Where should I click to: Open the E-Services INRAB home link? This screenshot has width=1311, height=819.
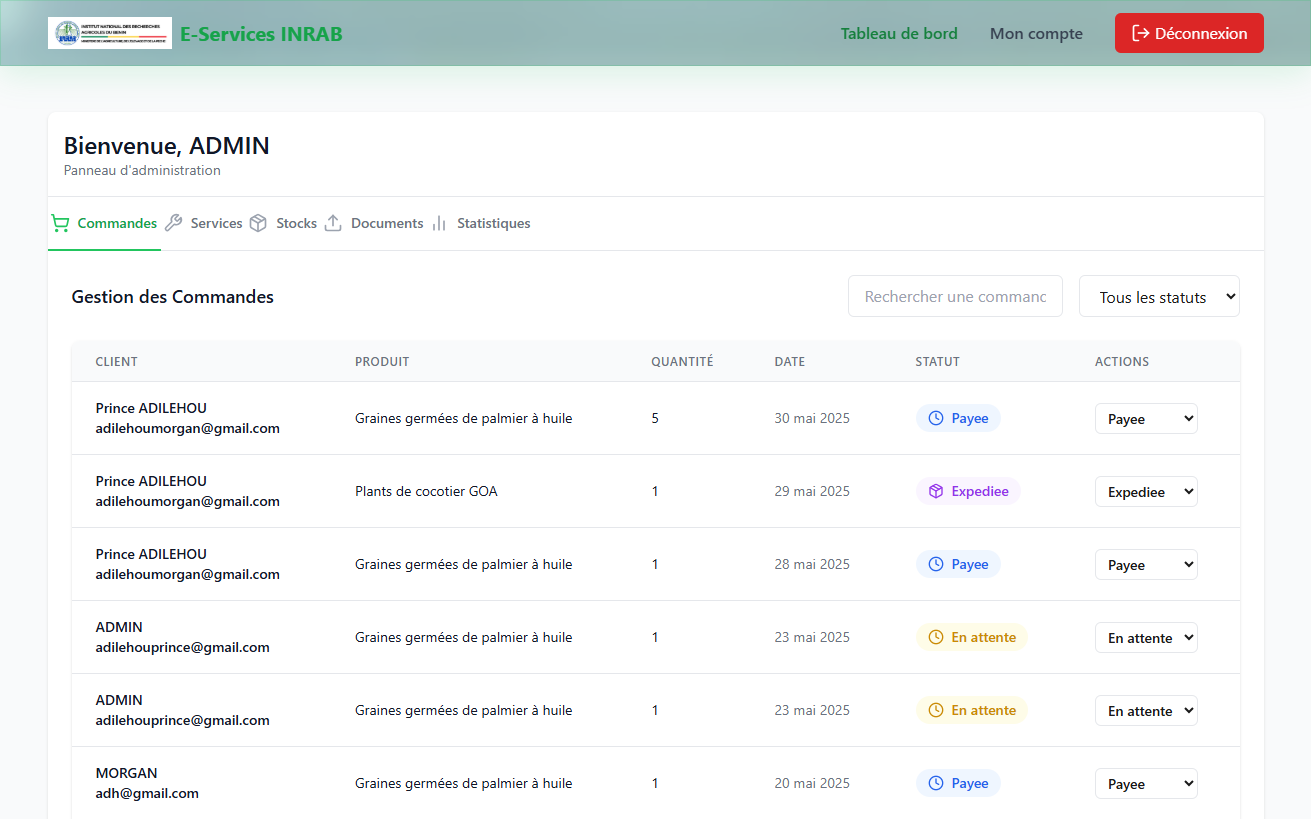[x=261, y=34]
